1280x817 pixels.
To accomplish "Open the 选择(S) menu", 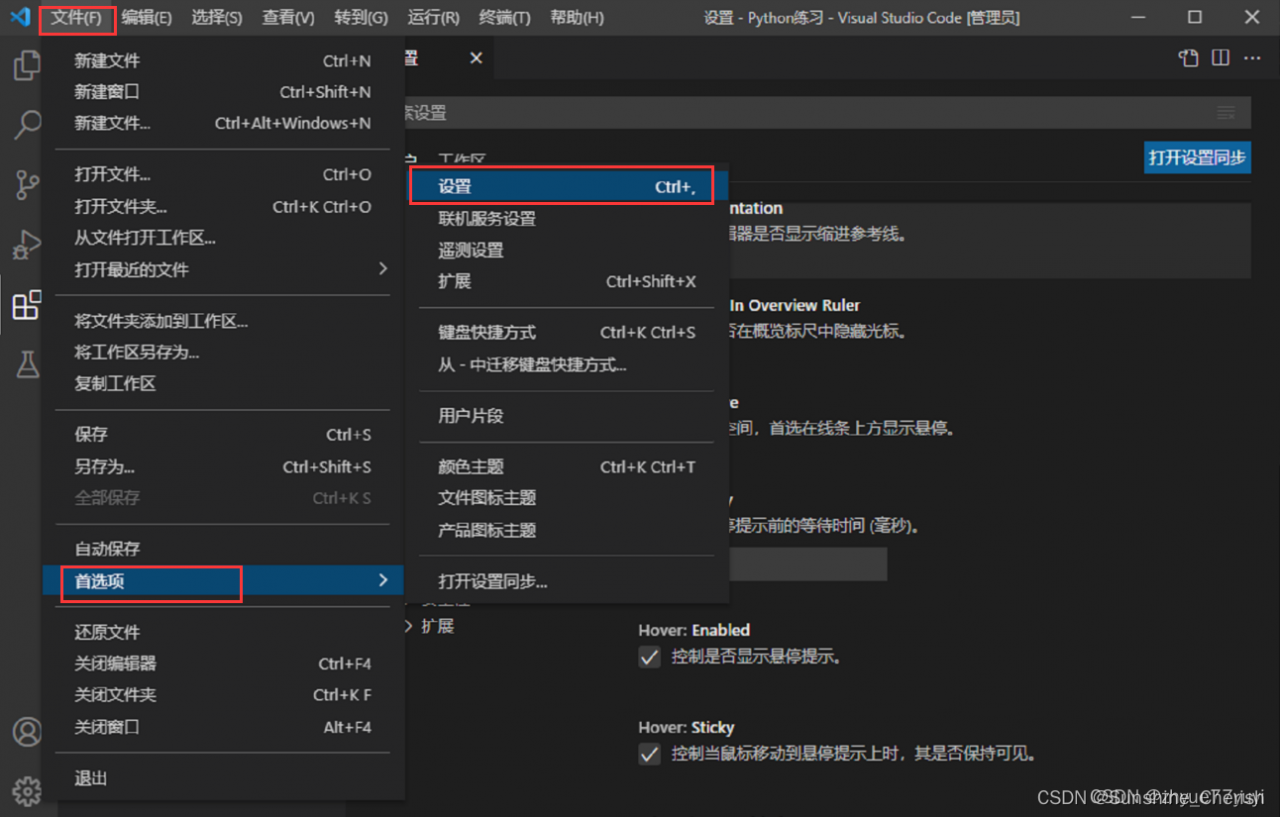I will tap(217, 18).
